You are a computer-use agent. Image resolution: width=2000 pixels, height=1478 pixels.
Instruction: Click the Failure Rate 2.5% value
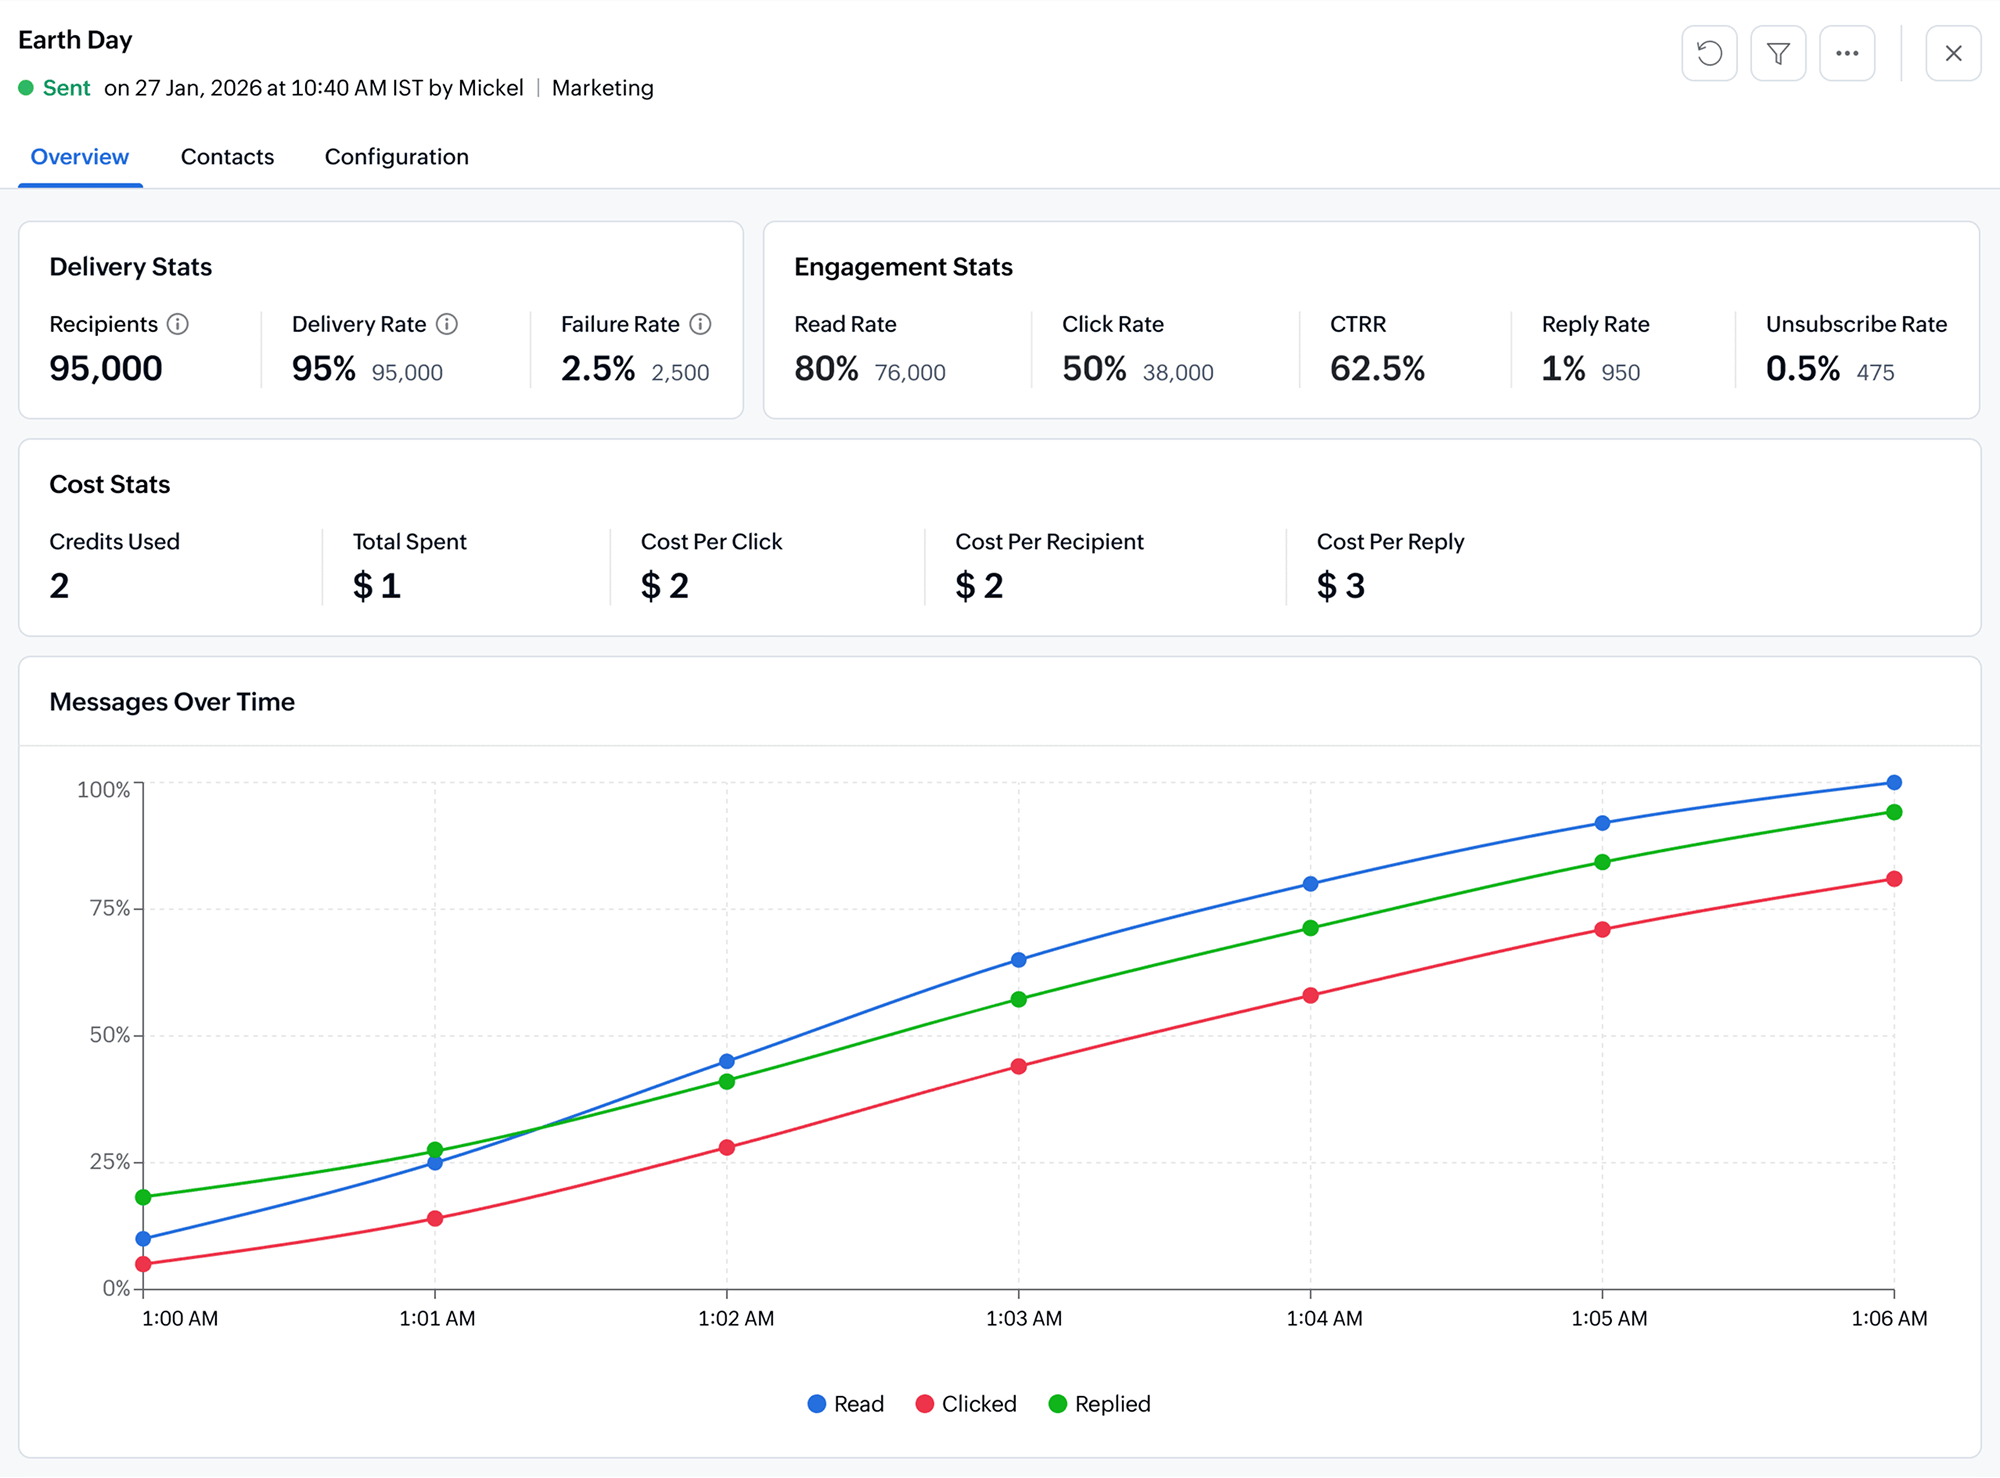pos(598,369)
